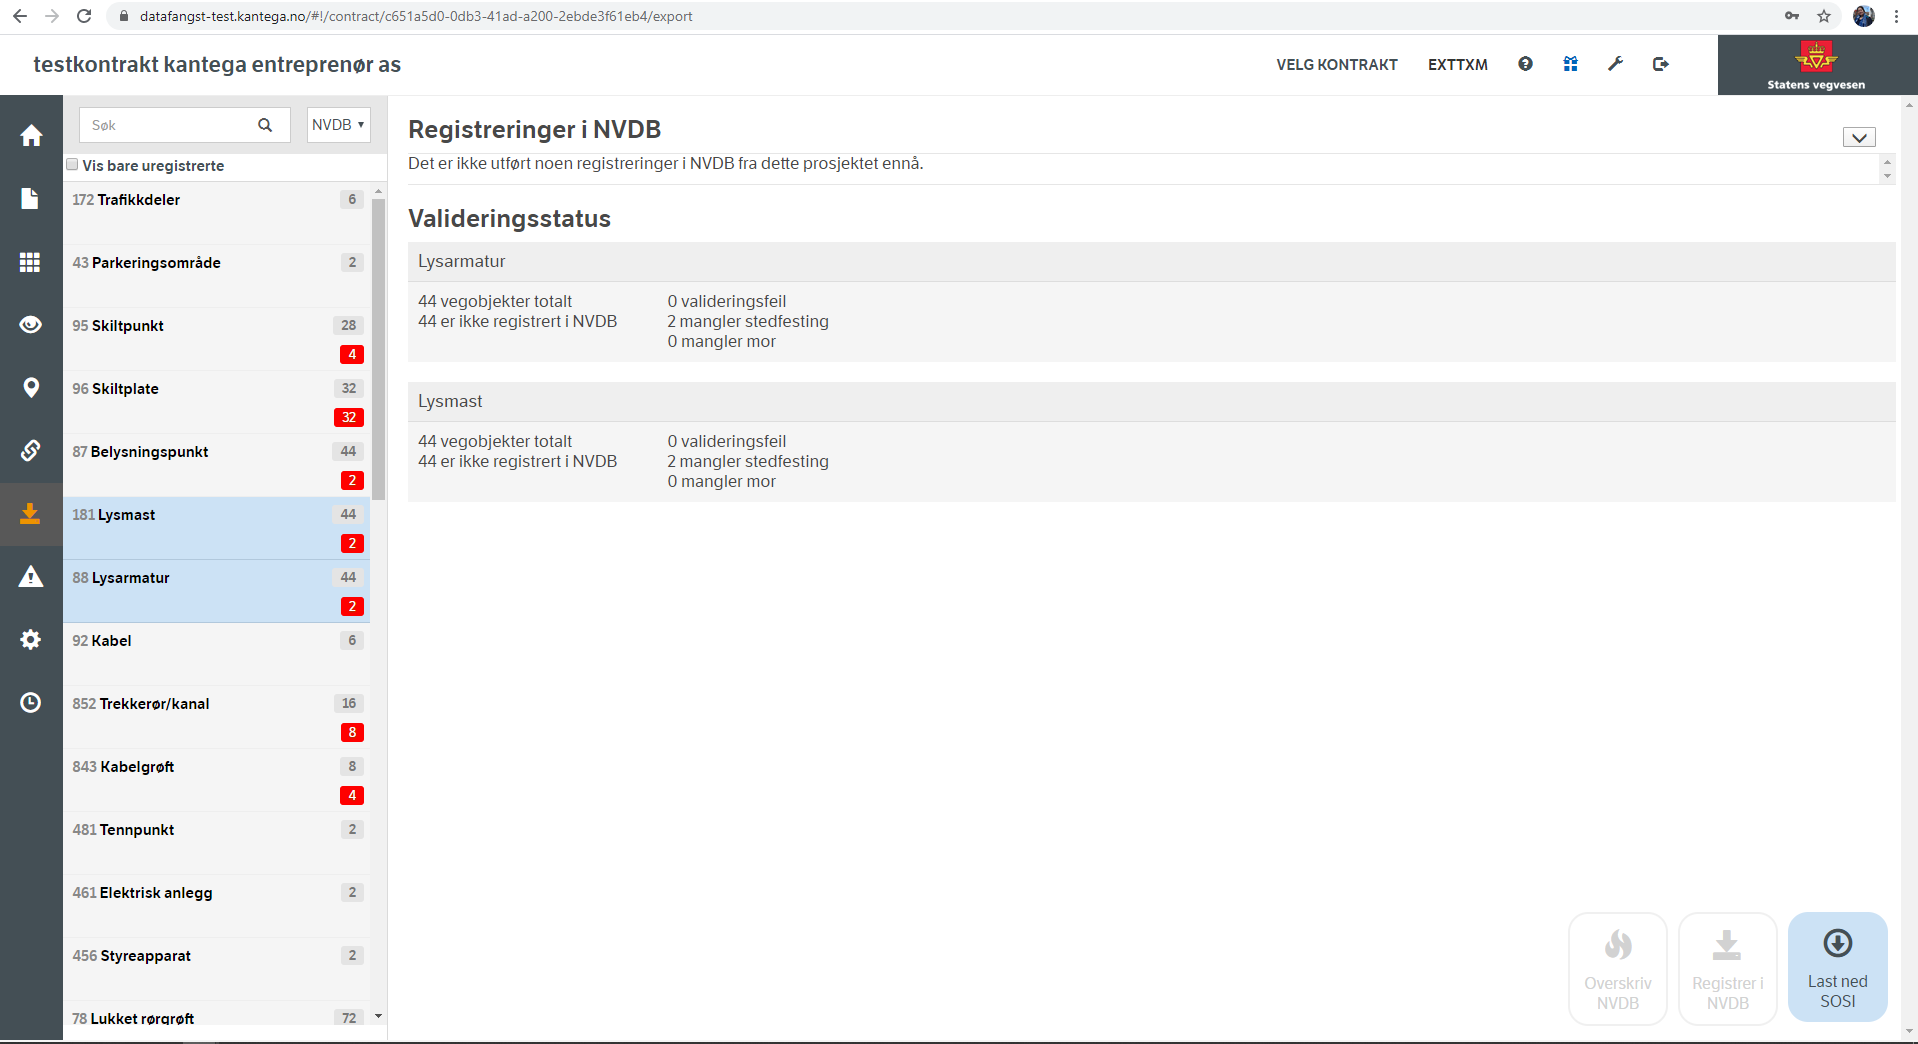Bookmark page with the star icon
The image size is (1918, 1044).
pyautogui.click(x=1824, y=16)
